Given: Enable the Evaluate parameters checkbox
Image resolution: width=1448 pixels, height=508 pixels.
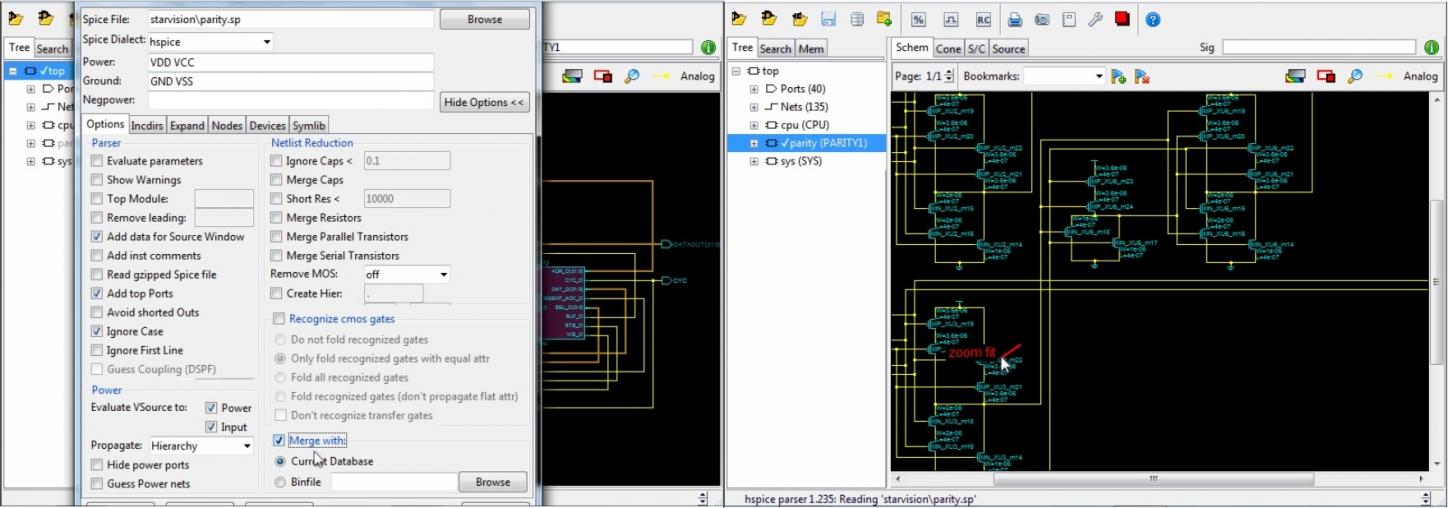Looking at the screenshot, I should [x=97, y=161].
